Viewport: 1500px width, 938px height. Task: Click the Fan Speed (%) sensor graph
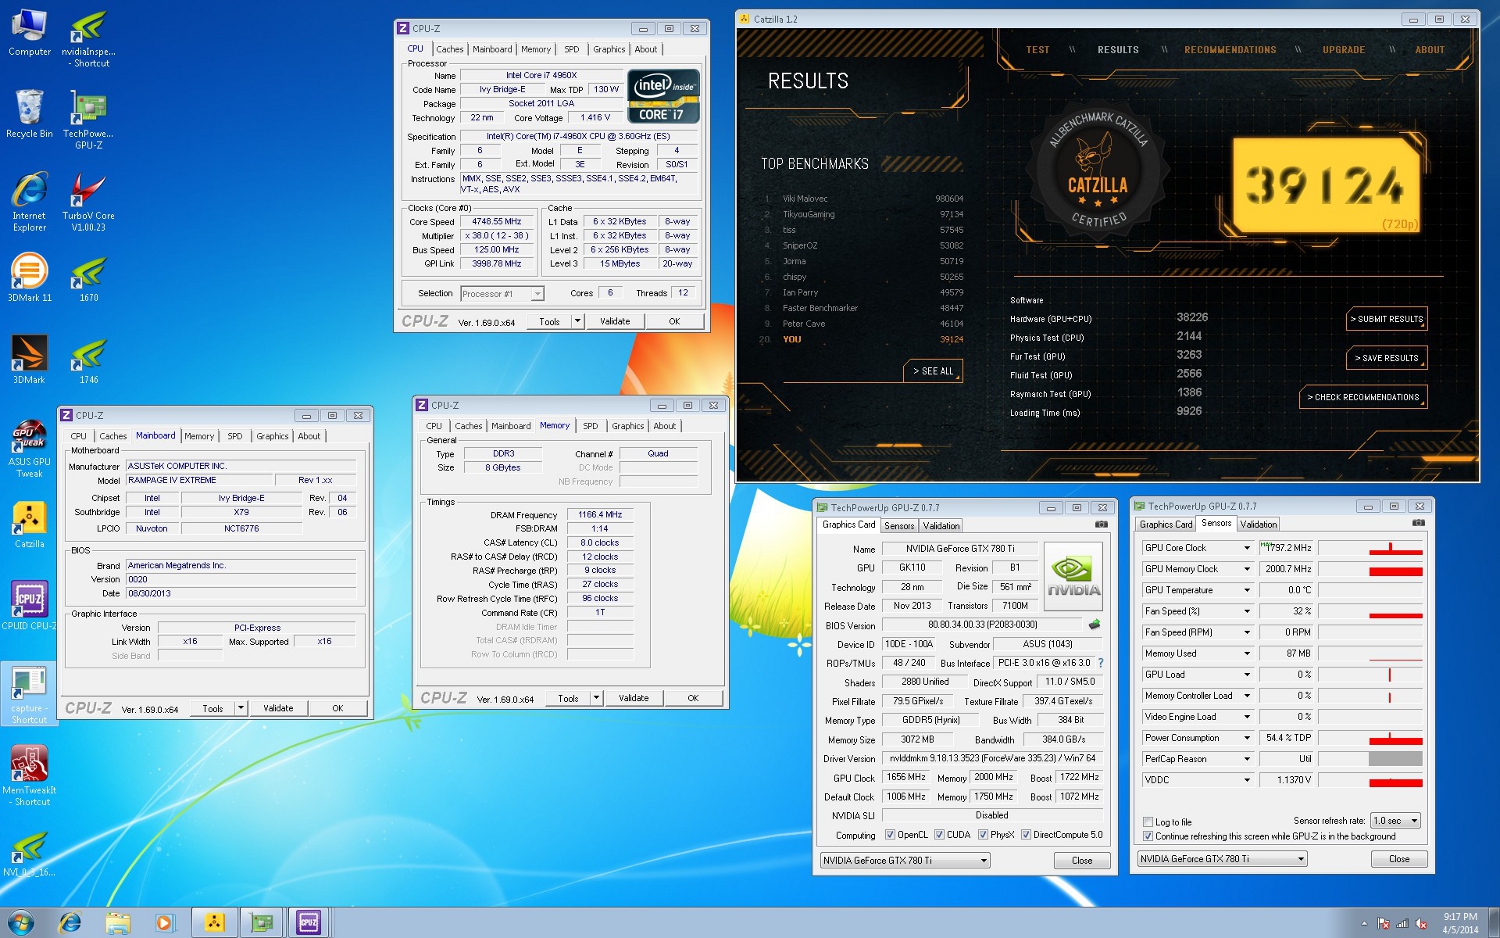tap(1370, 611)
